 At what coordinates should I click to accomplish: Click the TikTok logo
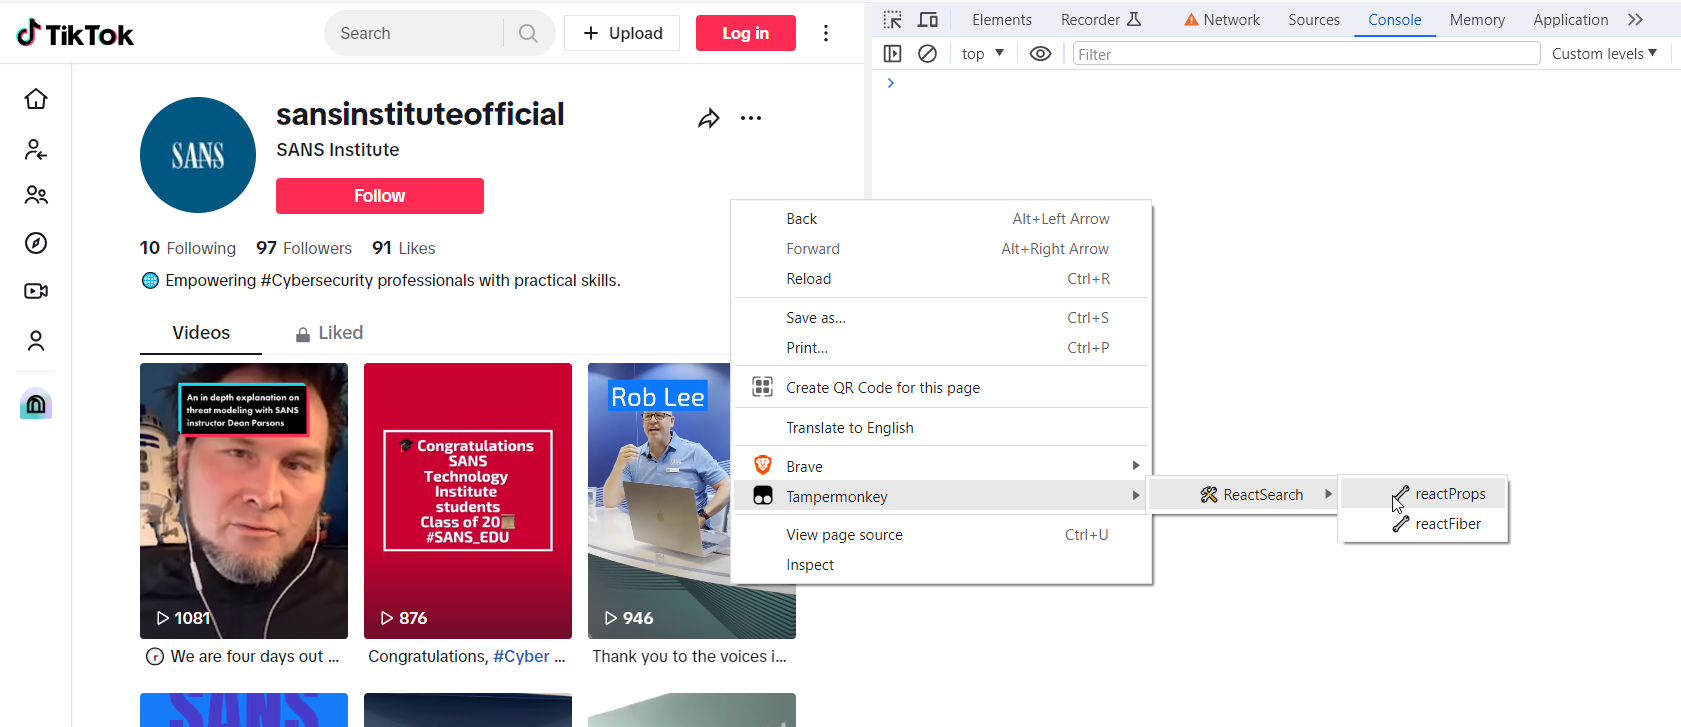(75, 34)
